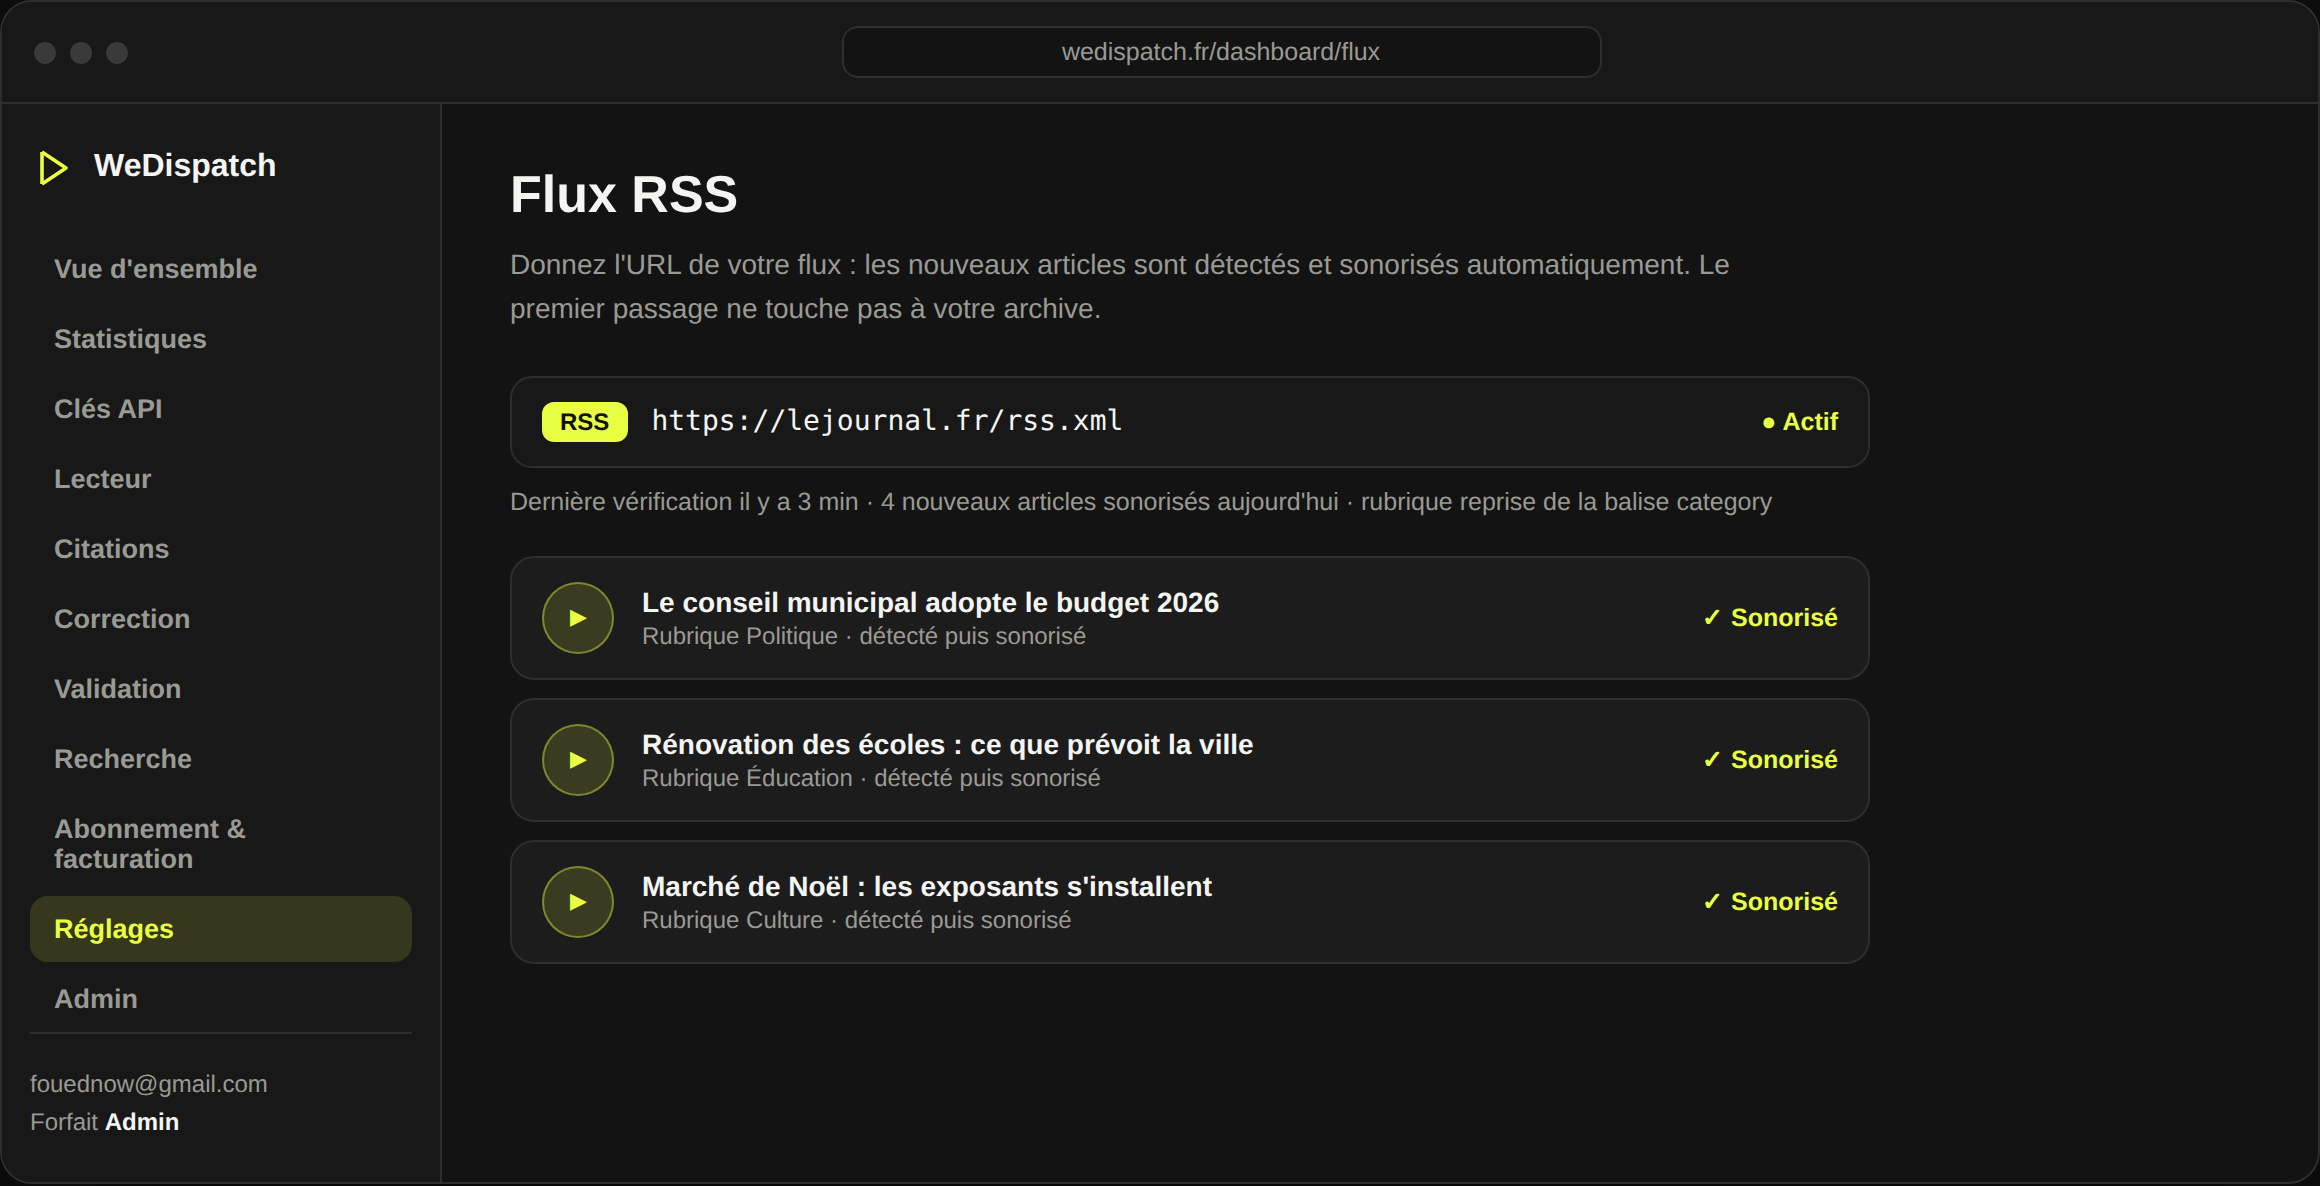Click the yellow RSS badge
Image resolution: width=2320 pixels, height=1186 pixels.
pyautogui.click(x=585, y=422)
